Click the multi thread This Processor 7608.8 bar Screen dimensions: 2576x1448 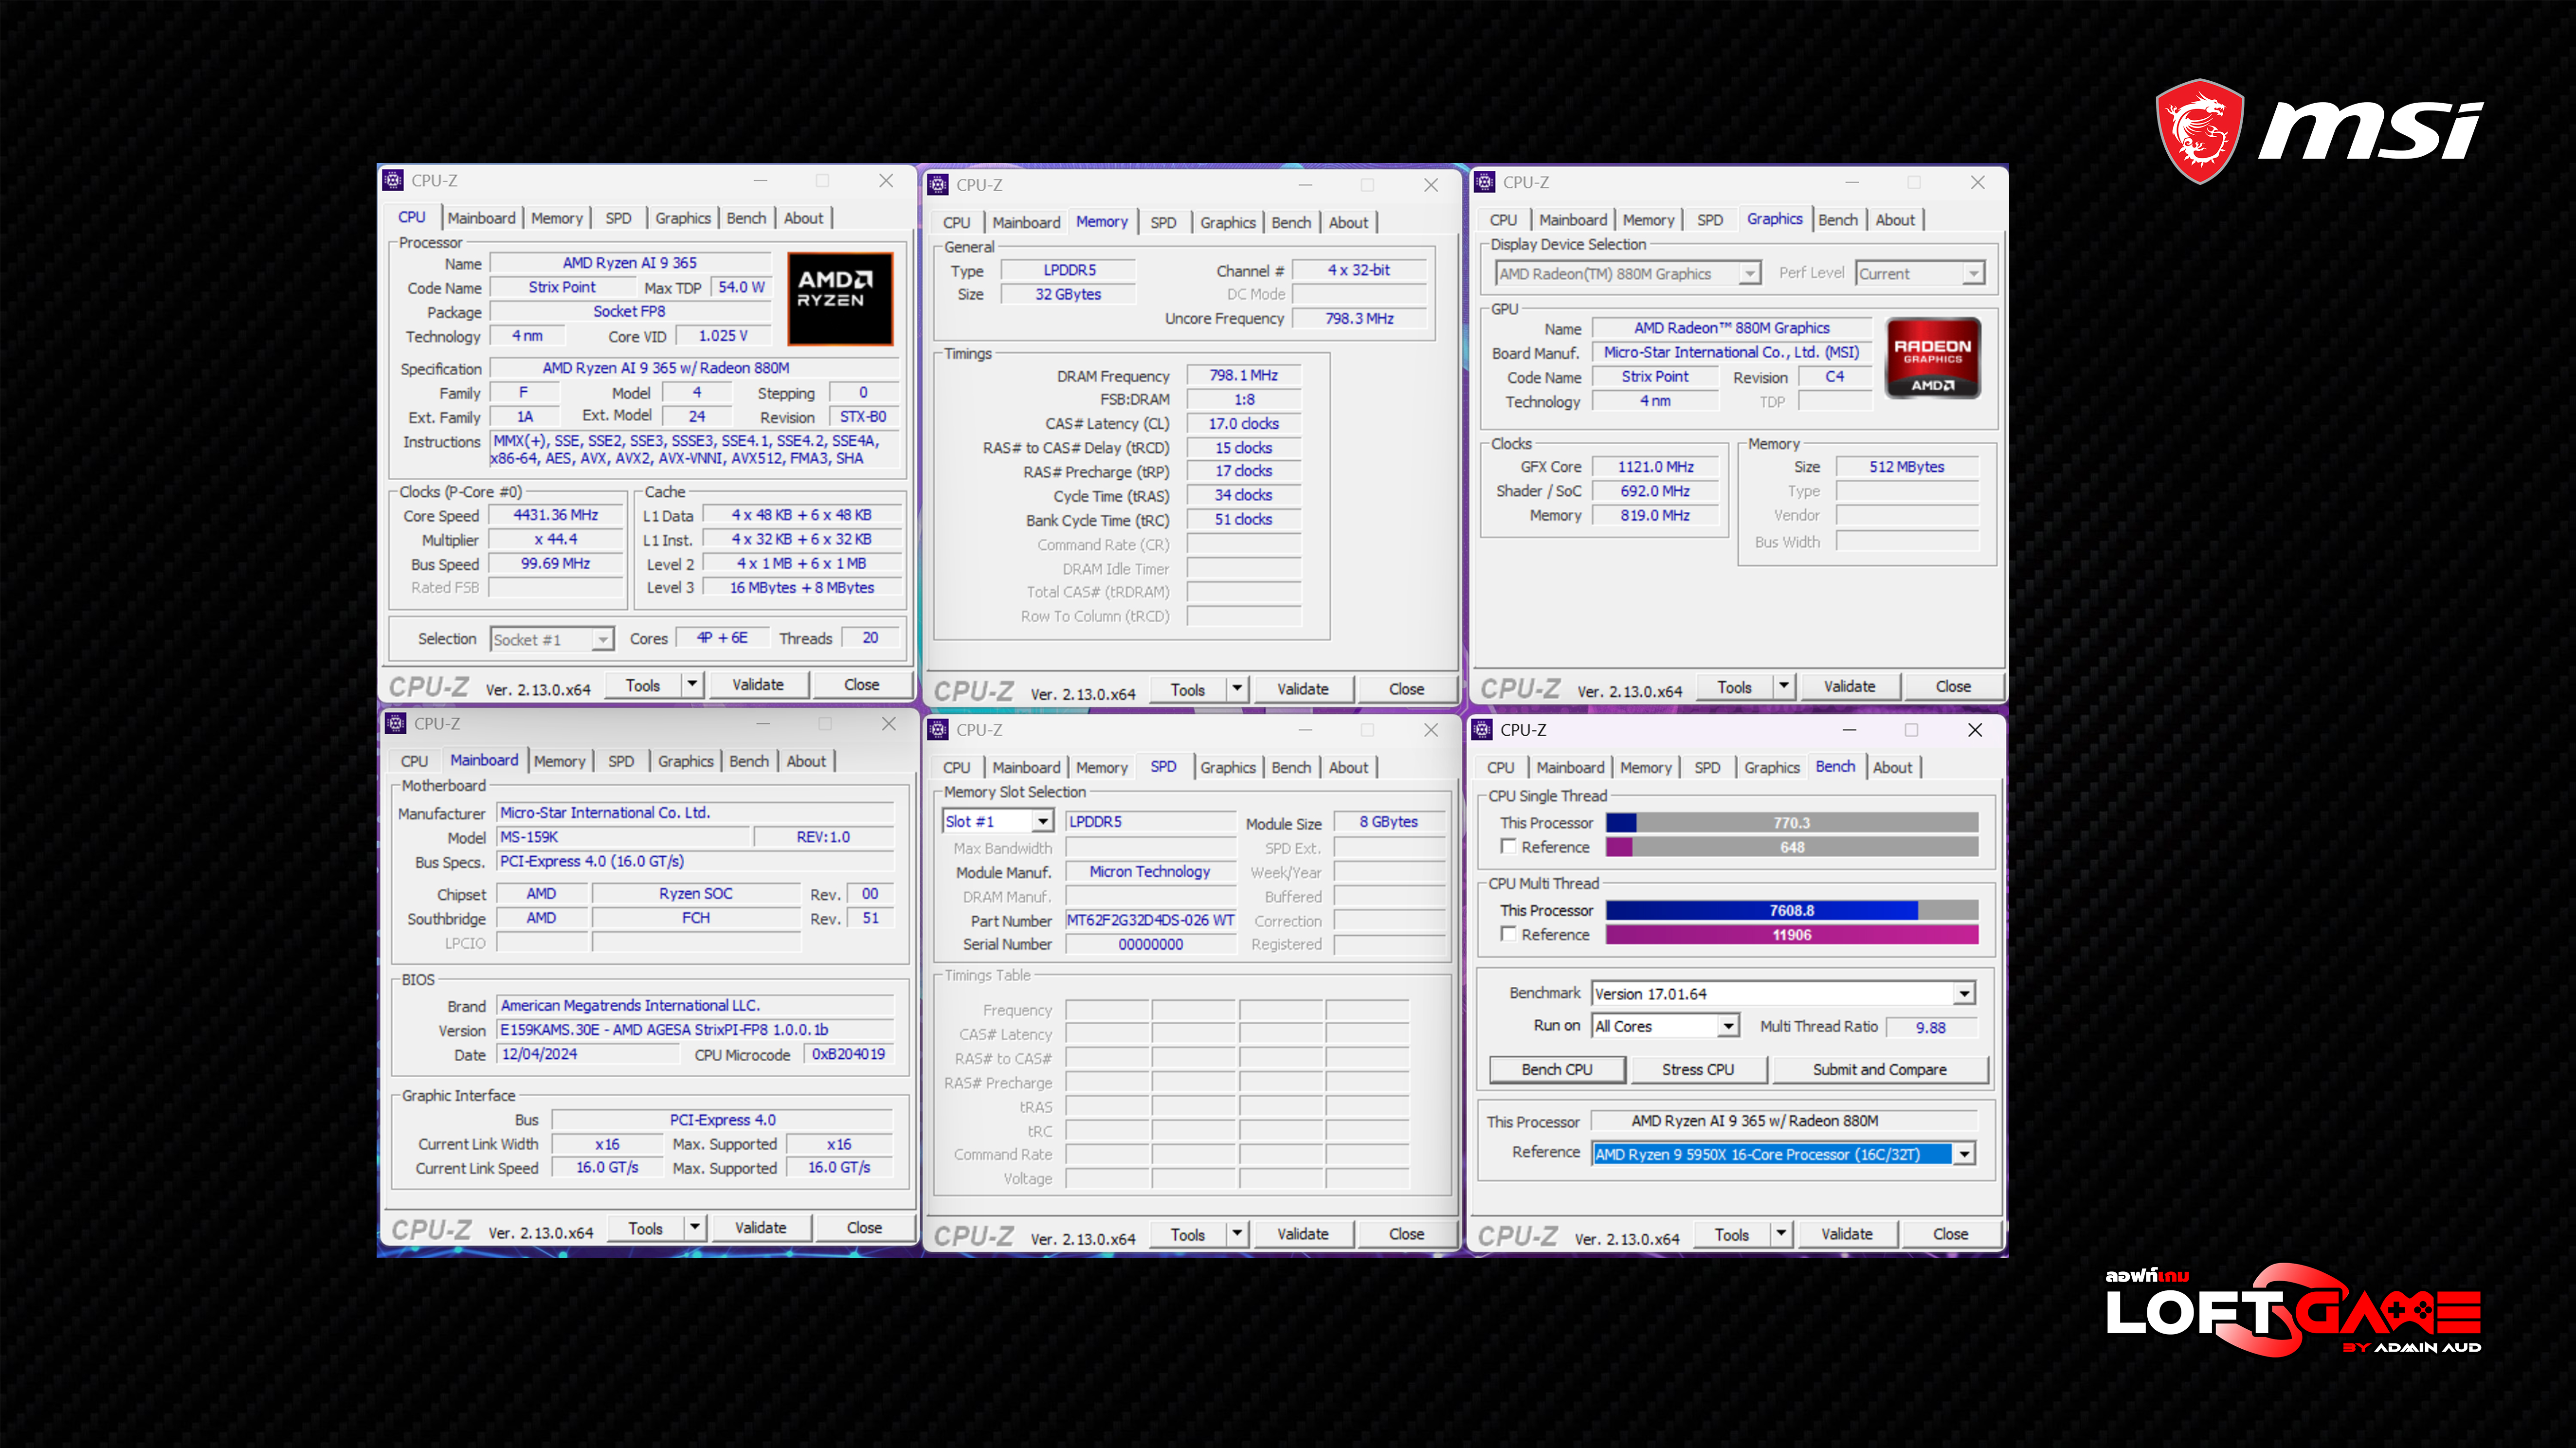[x=1792, y=911]
